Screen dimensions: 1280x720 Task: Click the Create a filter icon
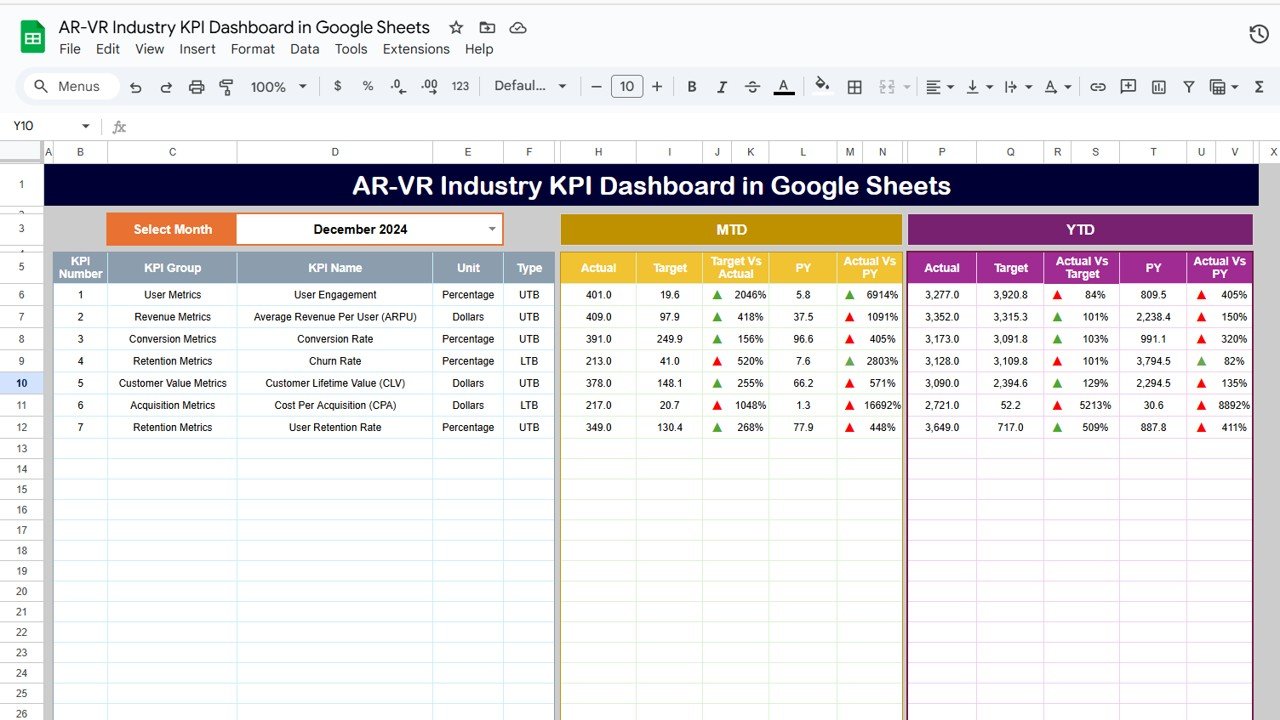(1188, 87)
